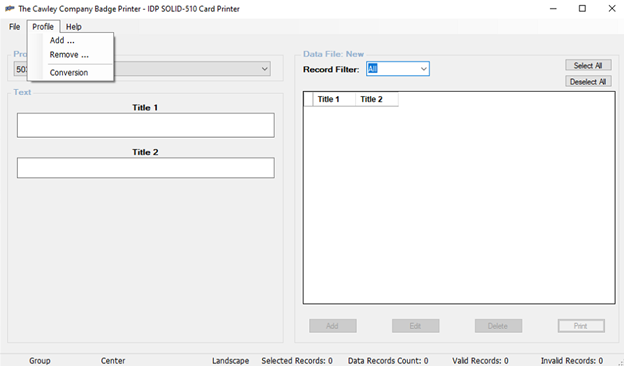Select Conversion in the Profile menu

(71, 72)
